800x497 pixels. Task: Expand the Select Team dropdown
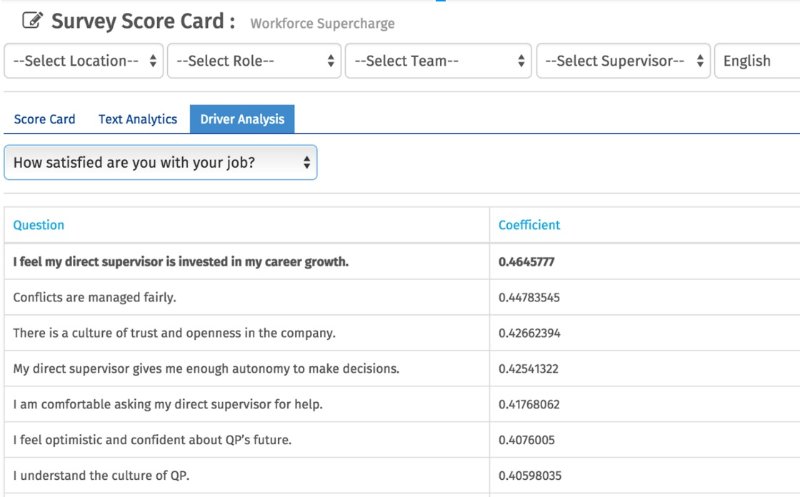pyautogui.click(x=438, y=61)
